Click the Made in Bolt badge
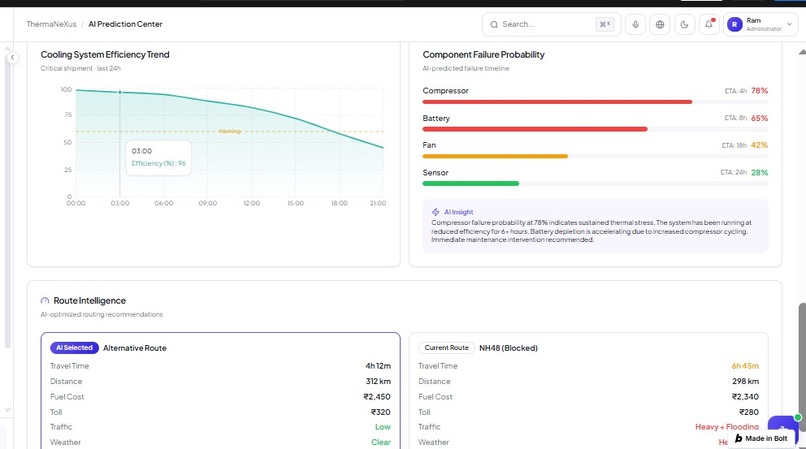 tap(761, 439)
